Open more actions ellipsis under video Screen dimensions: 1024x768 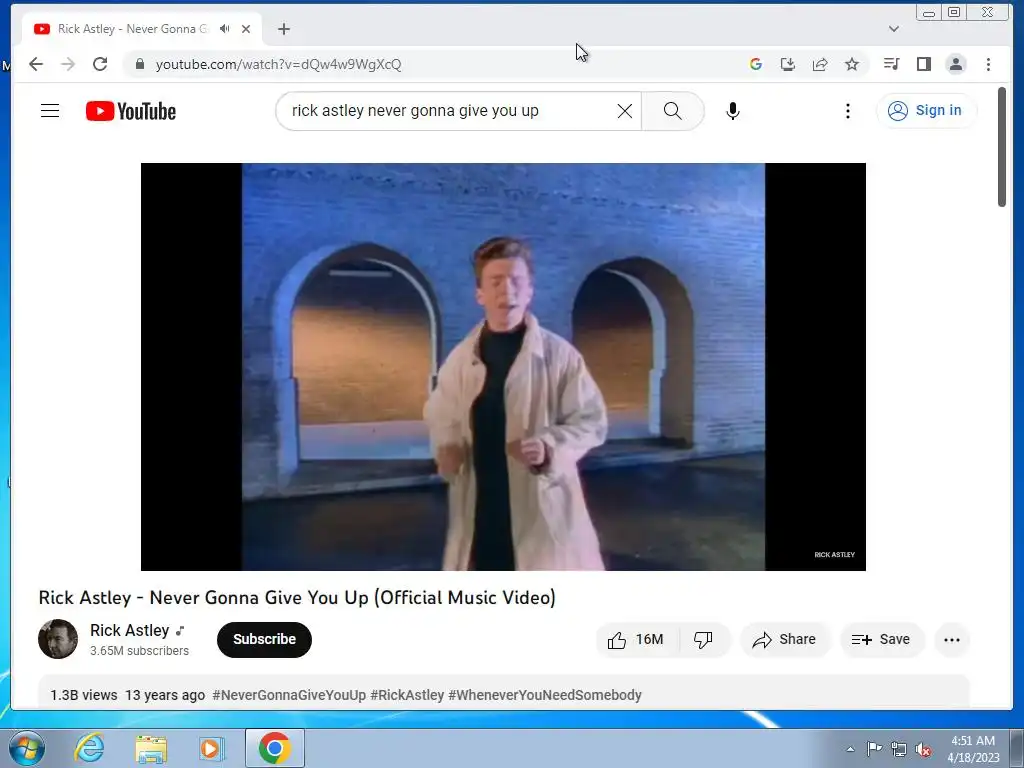(952, 639)
